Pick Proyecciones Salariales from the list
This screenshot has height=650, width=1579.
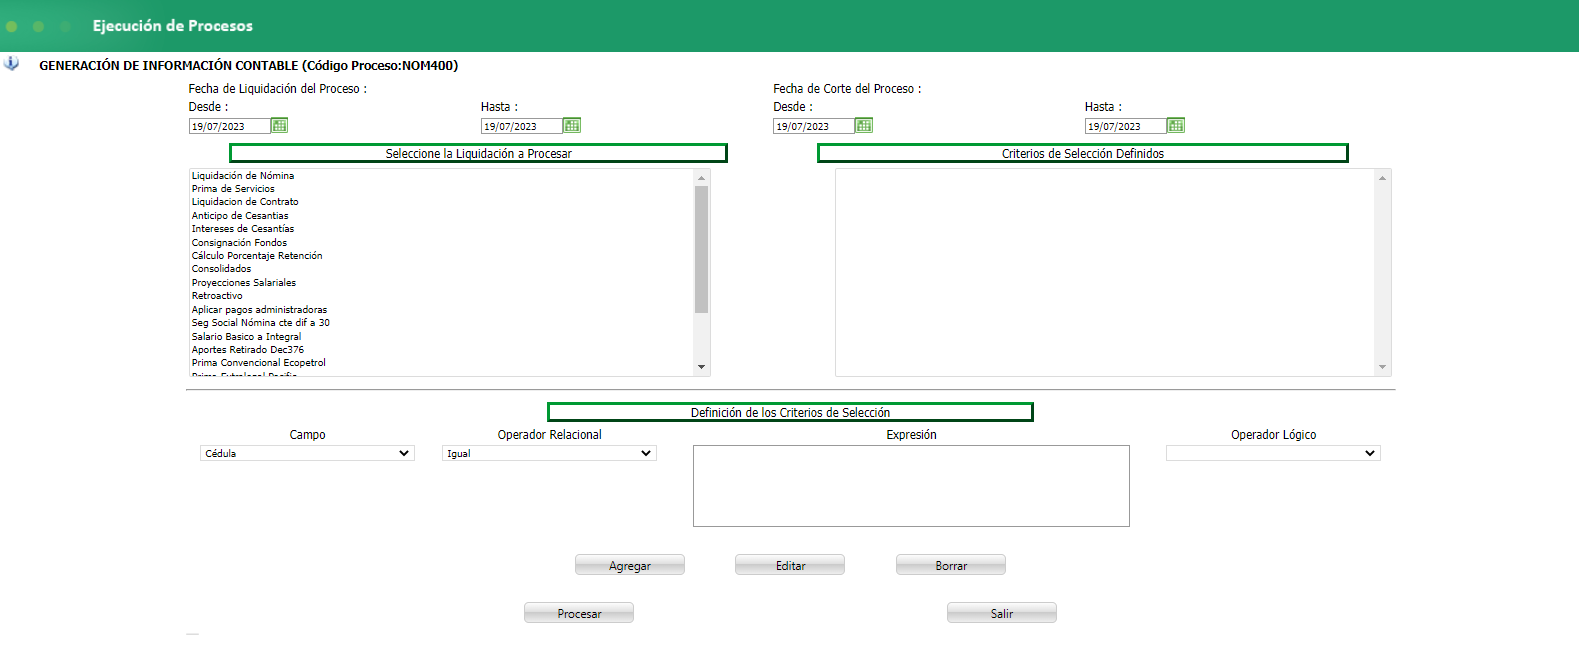click(x=244, y=282)
